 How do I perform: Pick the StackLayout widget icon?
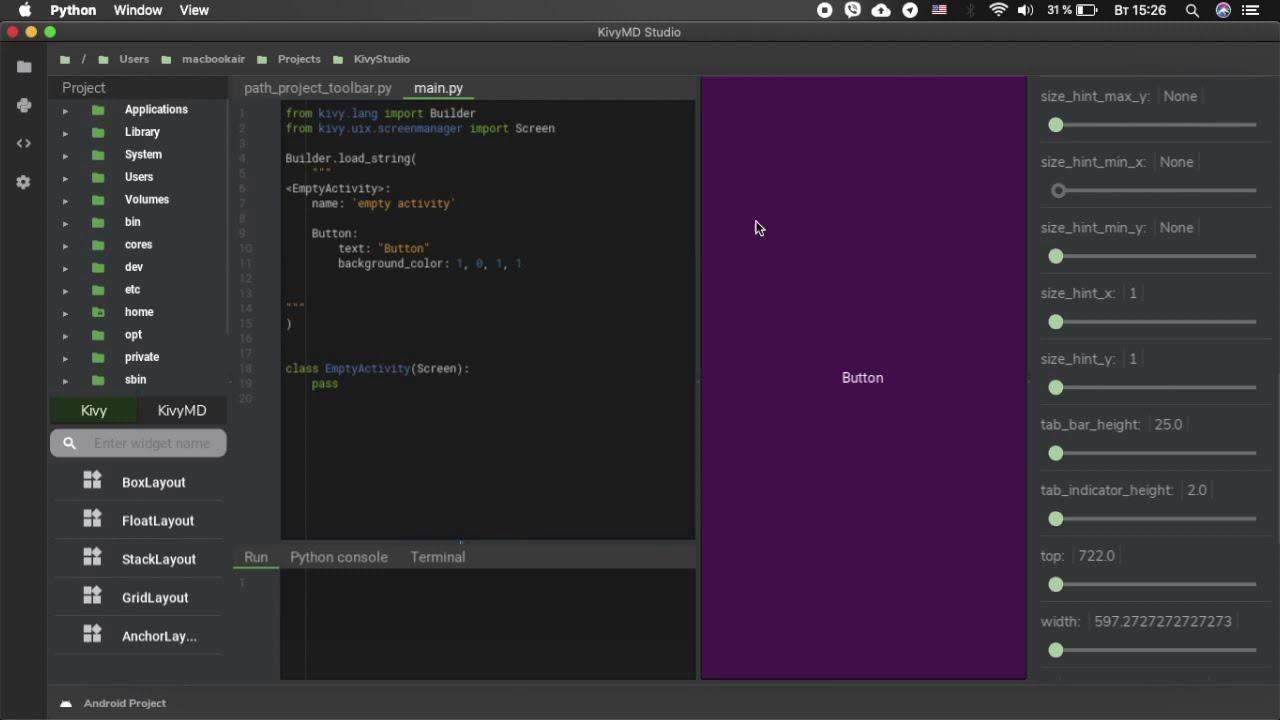pyautogui.click(x=93, y=558)
